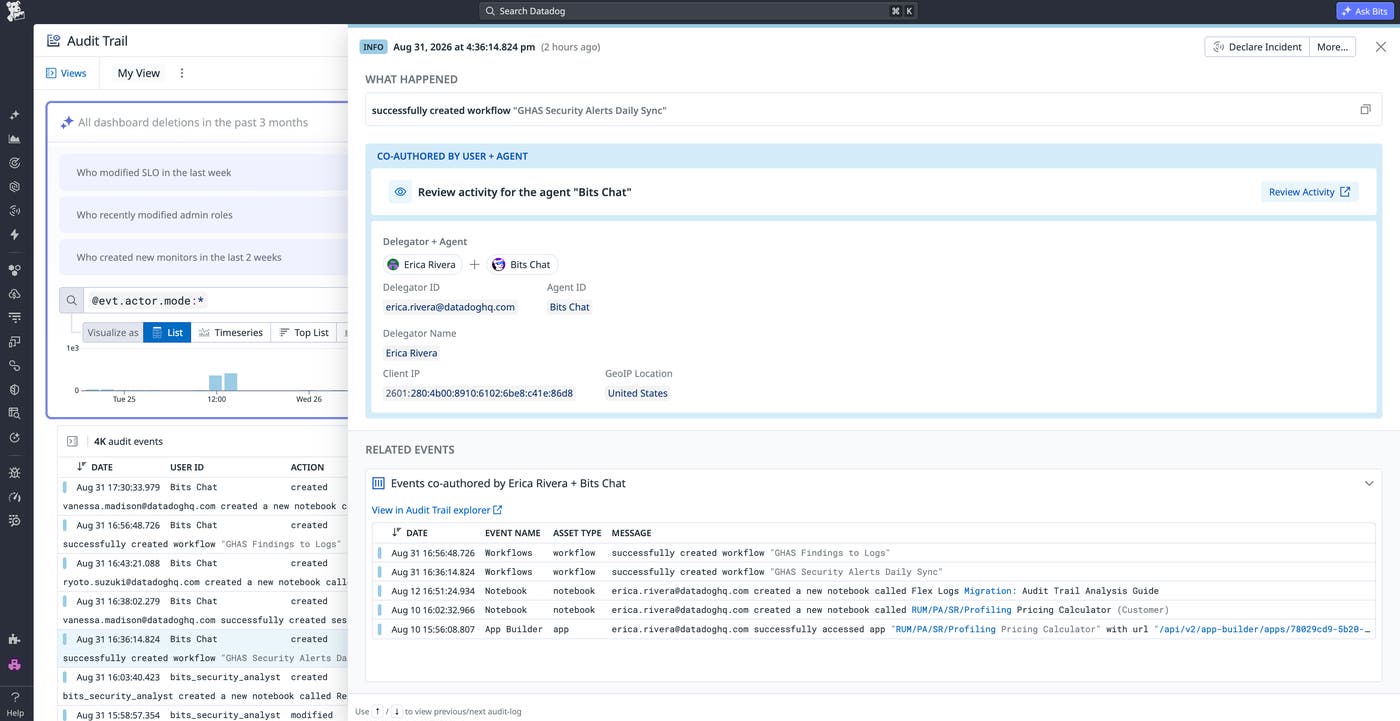Select the List visualization

click(x=167, y=332)
